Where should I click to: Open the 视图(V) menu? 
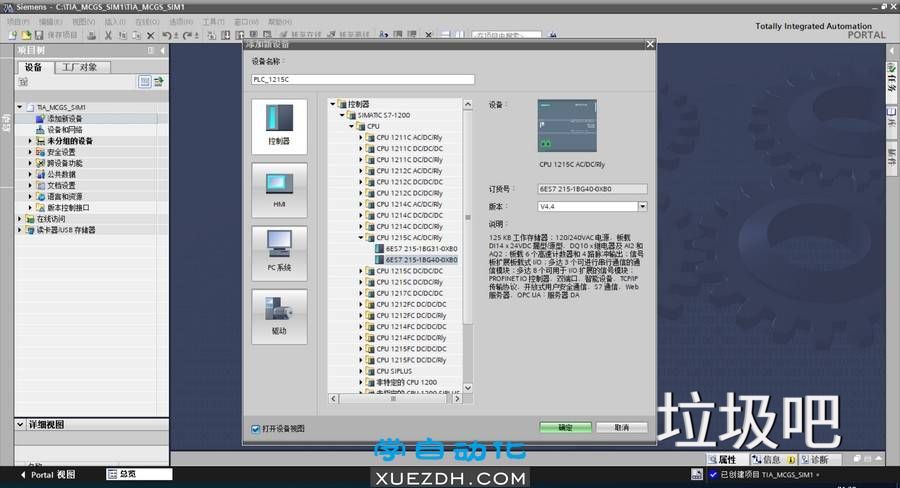(x=83, y=22)
